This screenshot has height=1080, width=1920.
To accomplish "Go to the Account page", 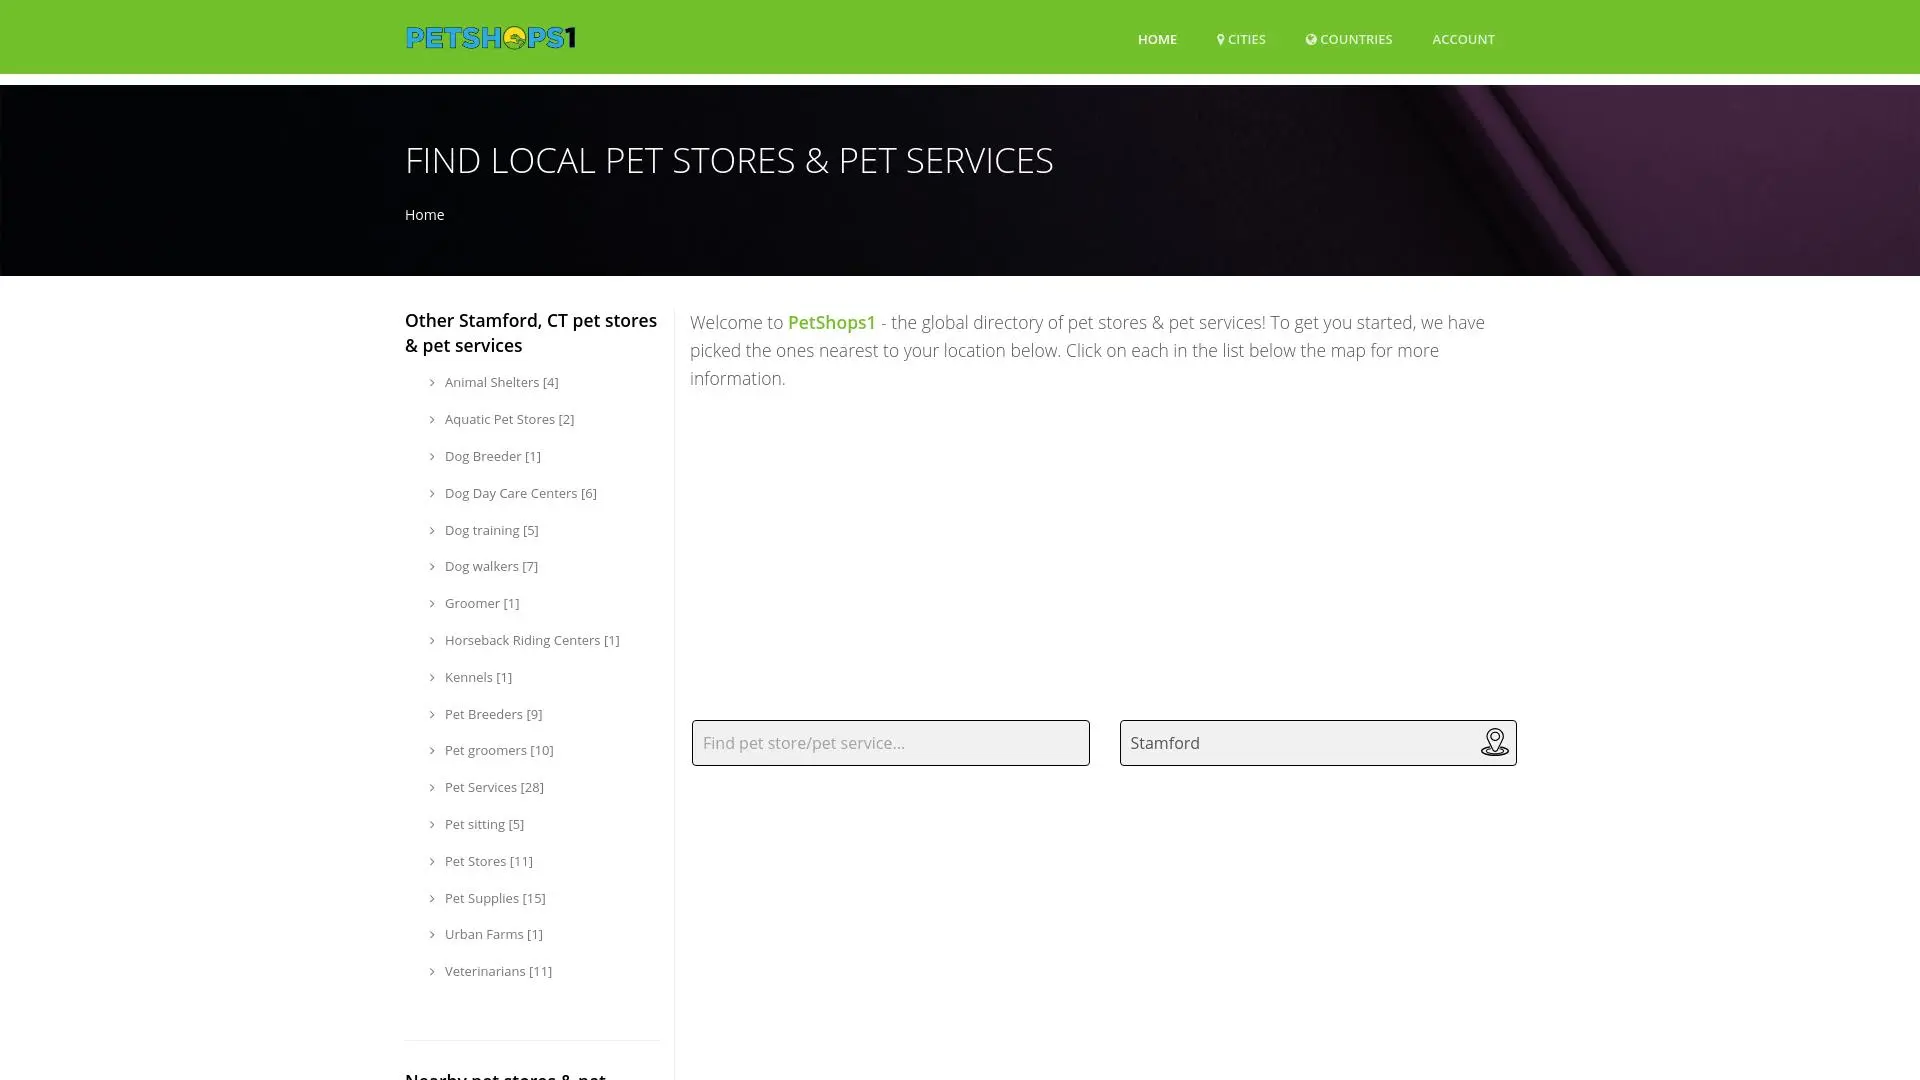I will (1462, 39).
